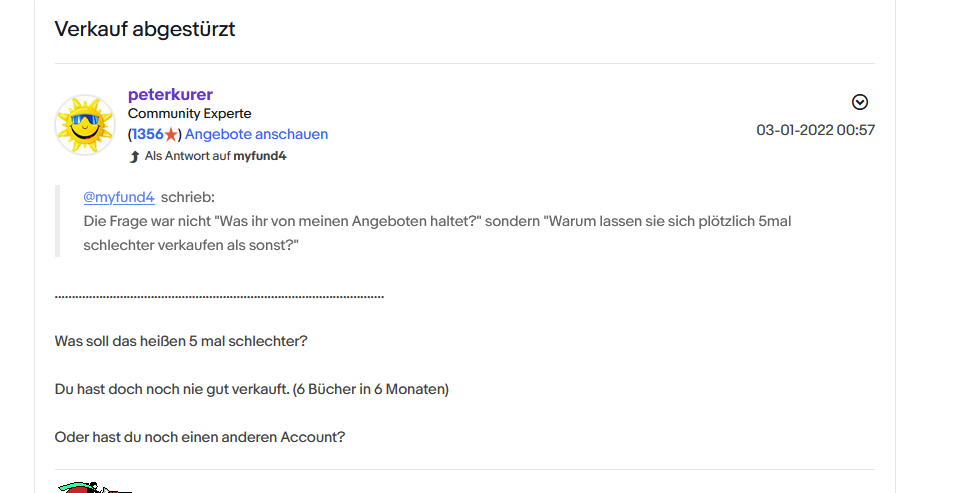963x493 pixels.
Task: Click the red feedback star icon
Action: point(171,134)
